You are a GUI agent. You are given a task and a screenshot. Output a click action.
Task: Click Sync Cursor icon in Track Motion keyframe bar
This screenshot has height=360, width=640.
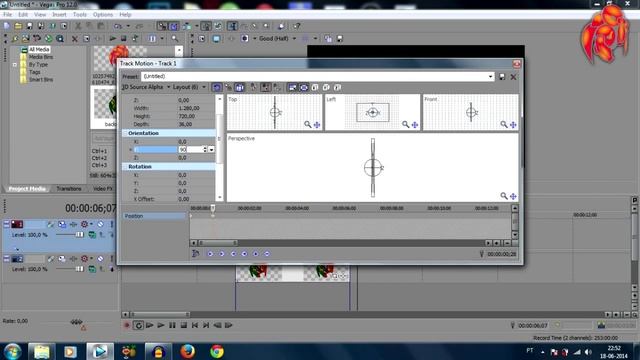tap(196, 254)
